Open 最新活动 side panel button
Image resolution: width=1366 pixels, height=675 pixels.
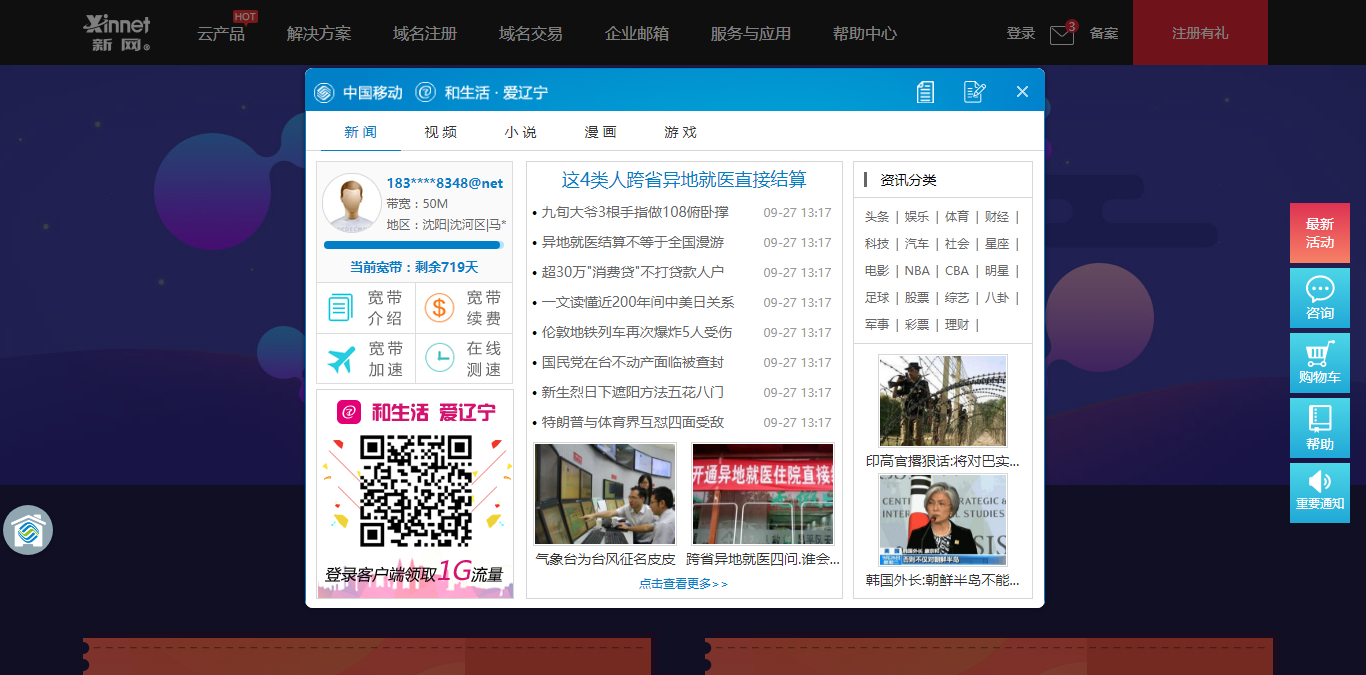[1319, 233]
